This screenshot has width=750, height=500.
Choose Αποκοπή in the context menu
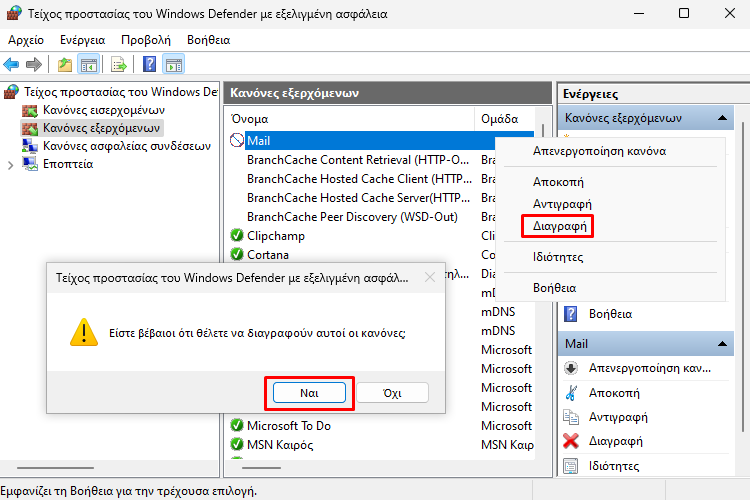558,182
